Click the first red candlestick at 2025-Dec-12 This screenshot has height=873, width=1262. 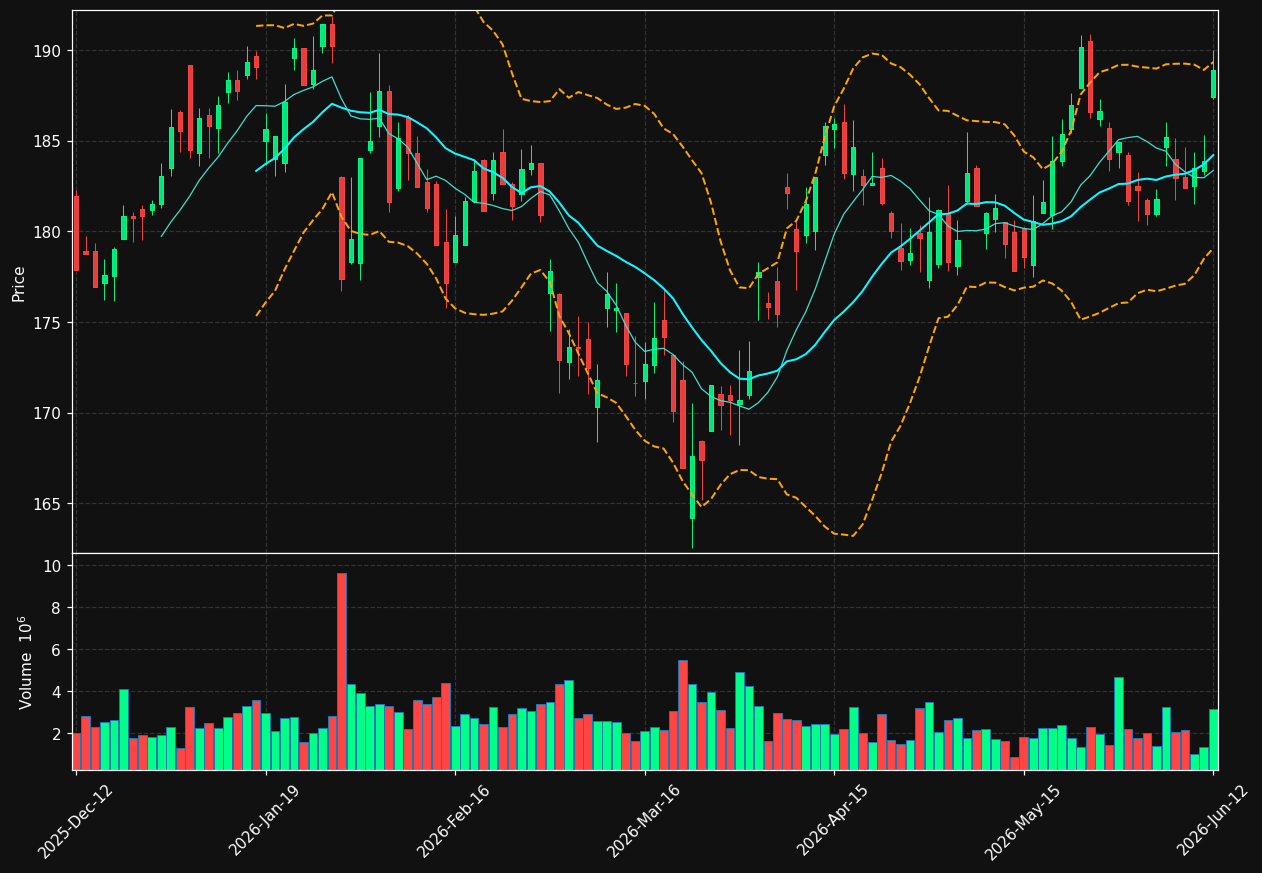tap(76, 233)
